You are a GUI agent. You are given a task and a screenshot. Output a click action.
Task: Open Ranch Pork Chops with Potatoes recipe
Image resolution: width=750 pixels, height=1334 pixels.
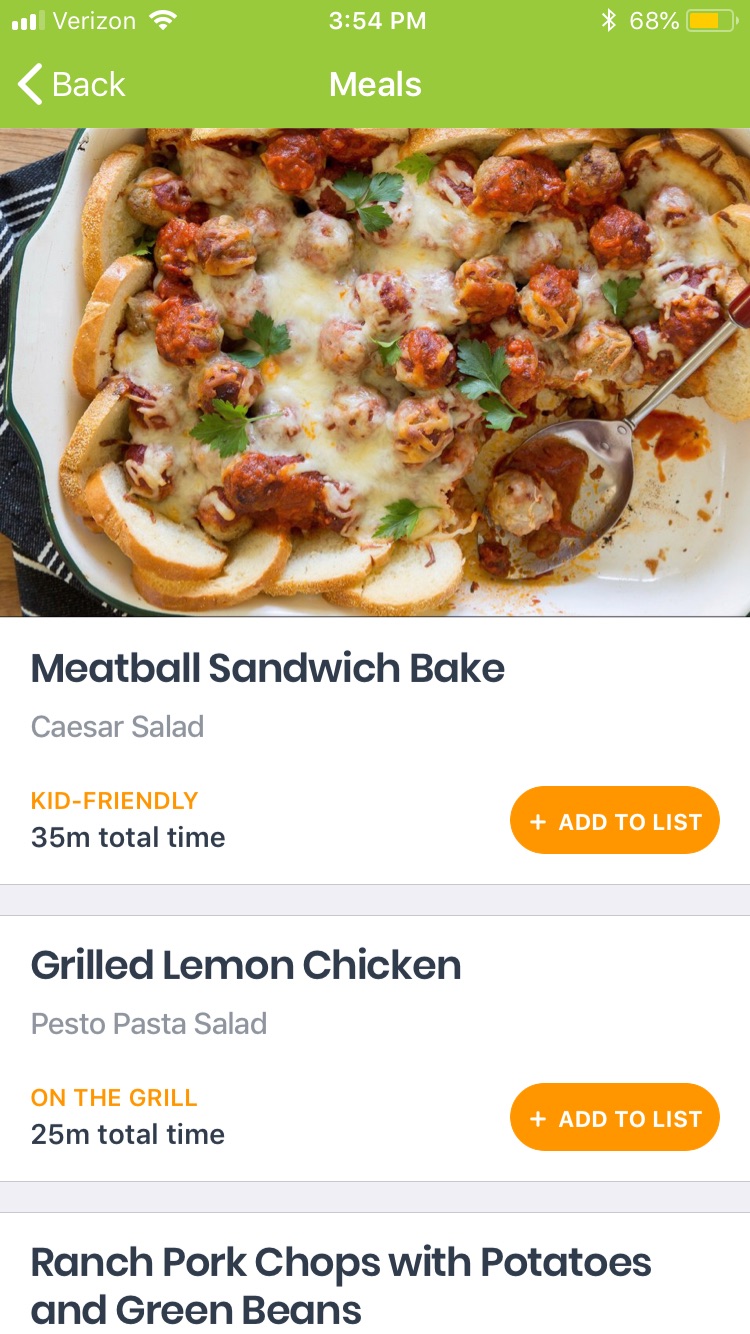(341, 1285)
